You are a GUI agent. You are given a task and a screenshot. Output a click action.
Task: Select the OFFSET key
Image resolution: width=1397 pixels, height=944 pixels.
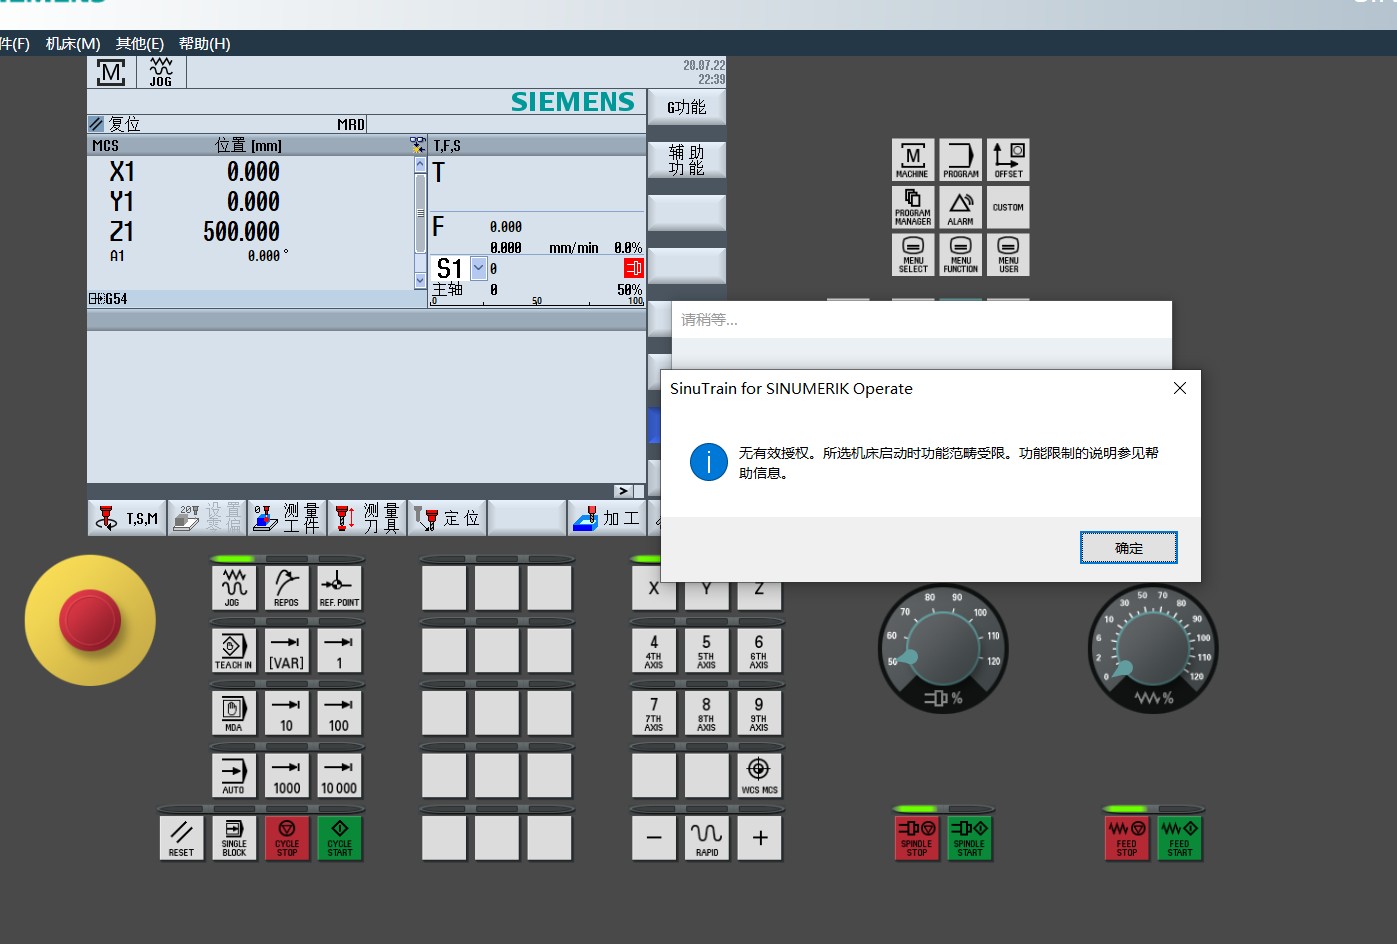coord(1008,160)
